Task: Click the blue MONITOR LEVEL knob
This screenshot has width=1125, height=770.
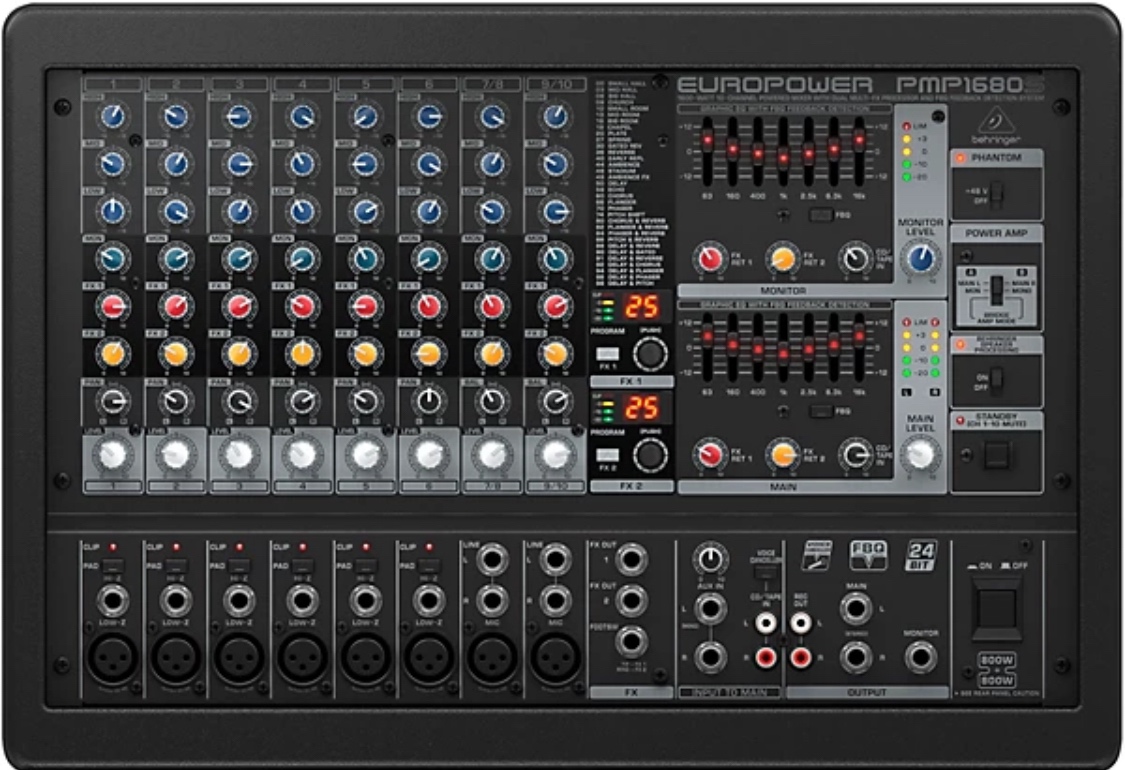Action: point(920,259)
